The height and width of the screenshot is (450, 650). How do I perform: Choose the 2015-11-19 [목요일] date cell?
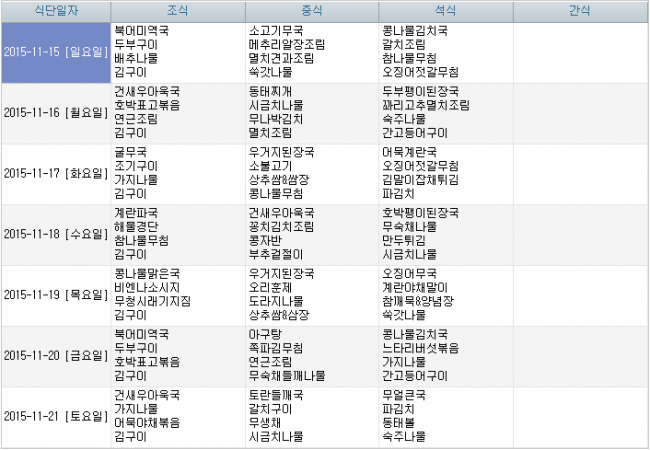pos(55,294)
